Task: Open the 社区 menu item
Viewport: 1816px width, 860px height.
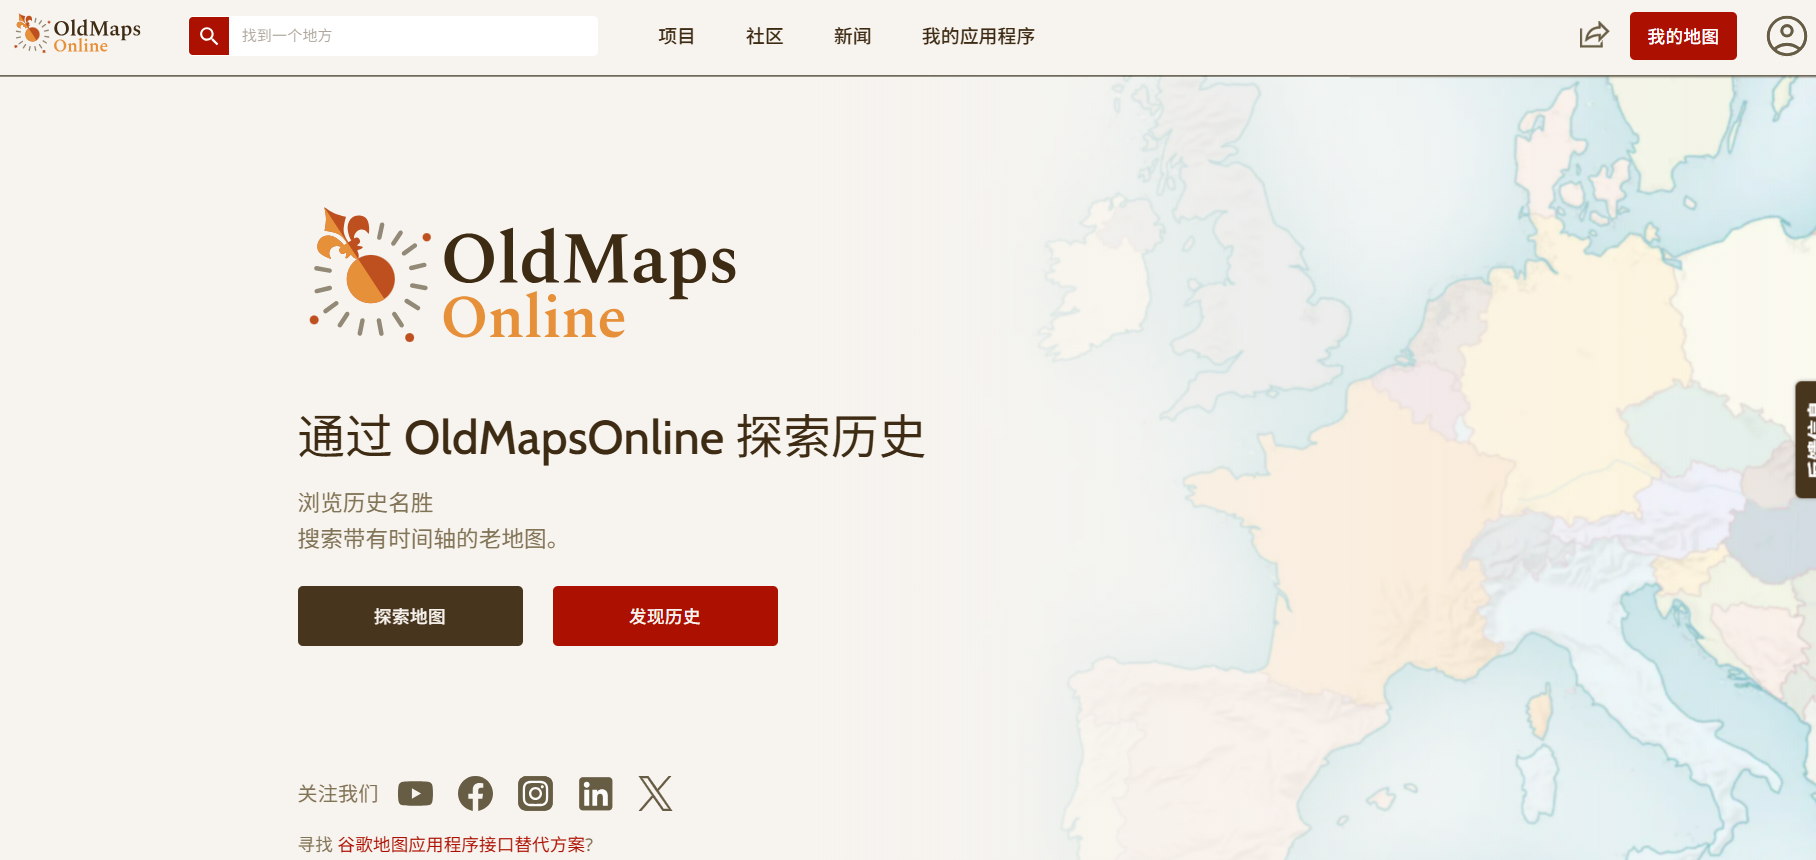Action: click(x=764, y=36)
